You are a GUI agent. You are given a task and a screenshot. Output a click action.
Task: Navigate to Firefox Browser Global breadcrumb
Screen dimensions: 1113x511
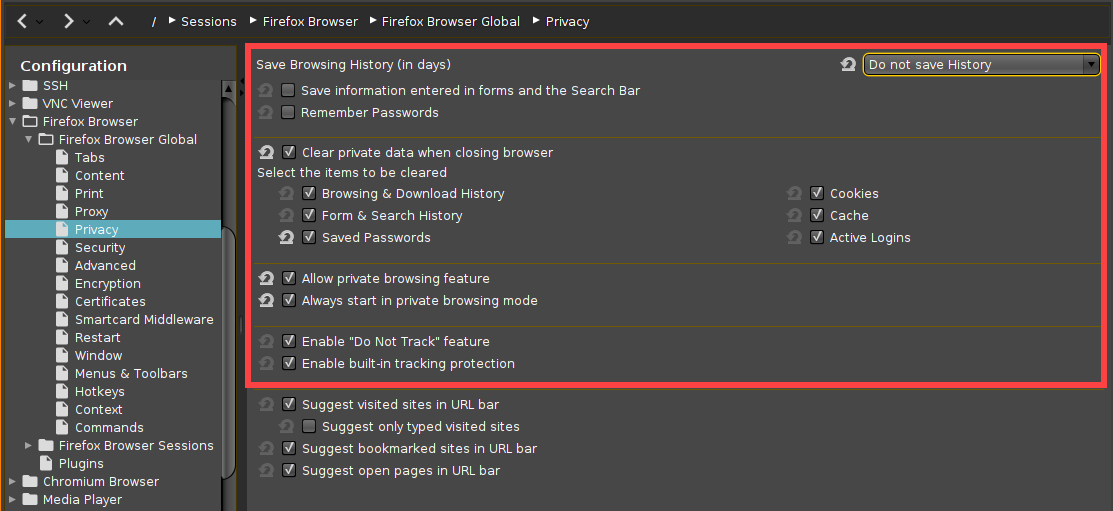450,21
